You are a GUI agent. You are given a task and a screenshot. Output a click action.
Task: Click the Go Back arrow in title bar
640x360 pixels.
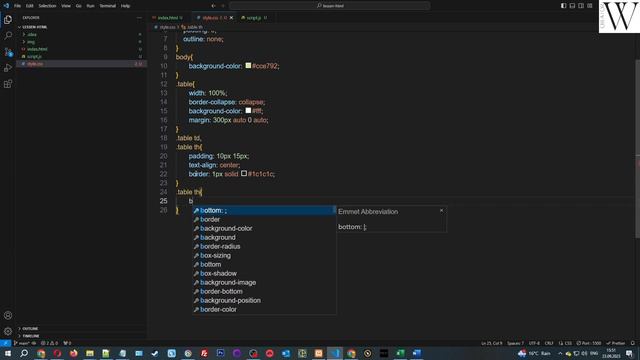(213, 6)
